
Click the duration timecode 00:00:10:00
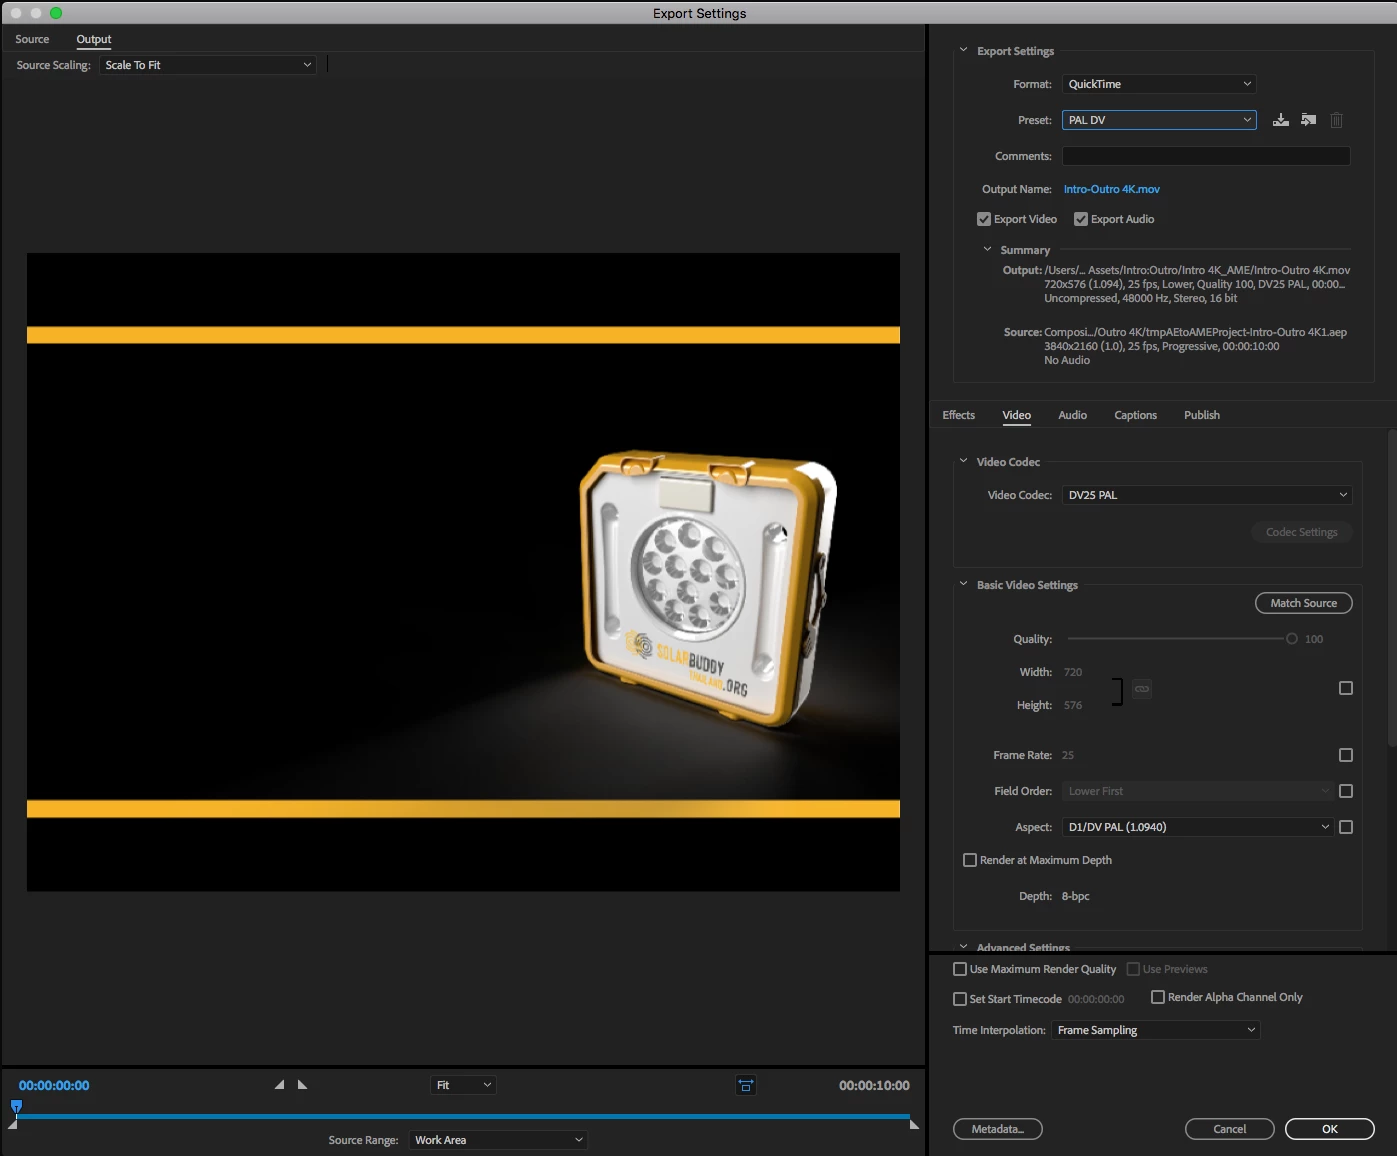874,1085
